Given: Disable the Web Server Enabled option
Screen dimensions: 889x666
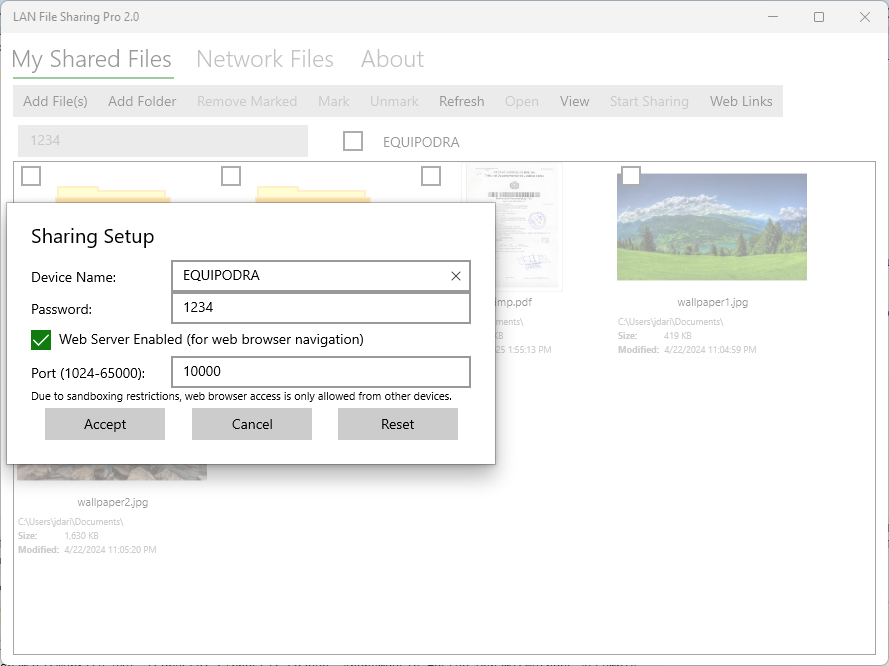Looking at the screenshot, I should coord(40,340).
